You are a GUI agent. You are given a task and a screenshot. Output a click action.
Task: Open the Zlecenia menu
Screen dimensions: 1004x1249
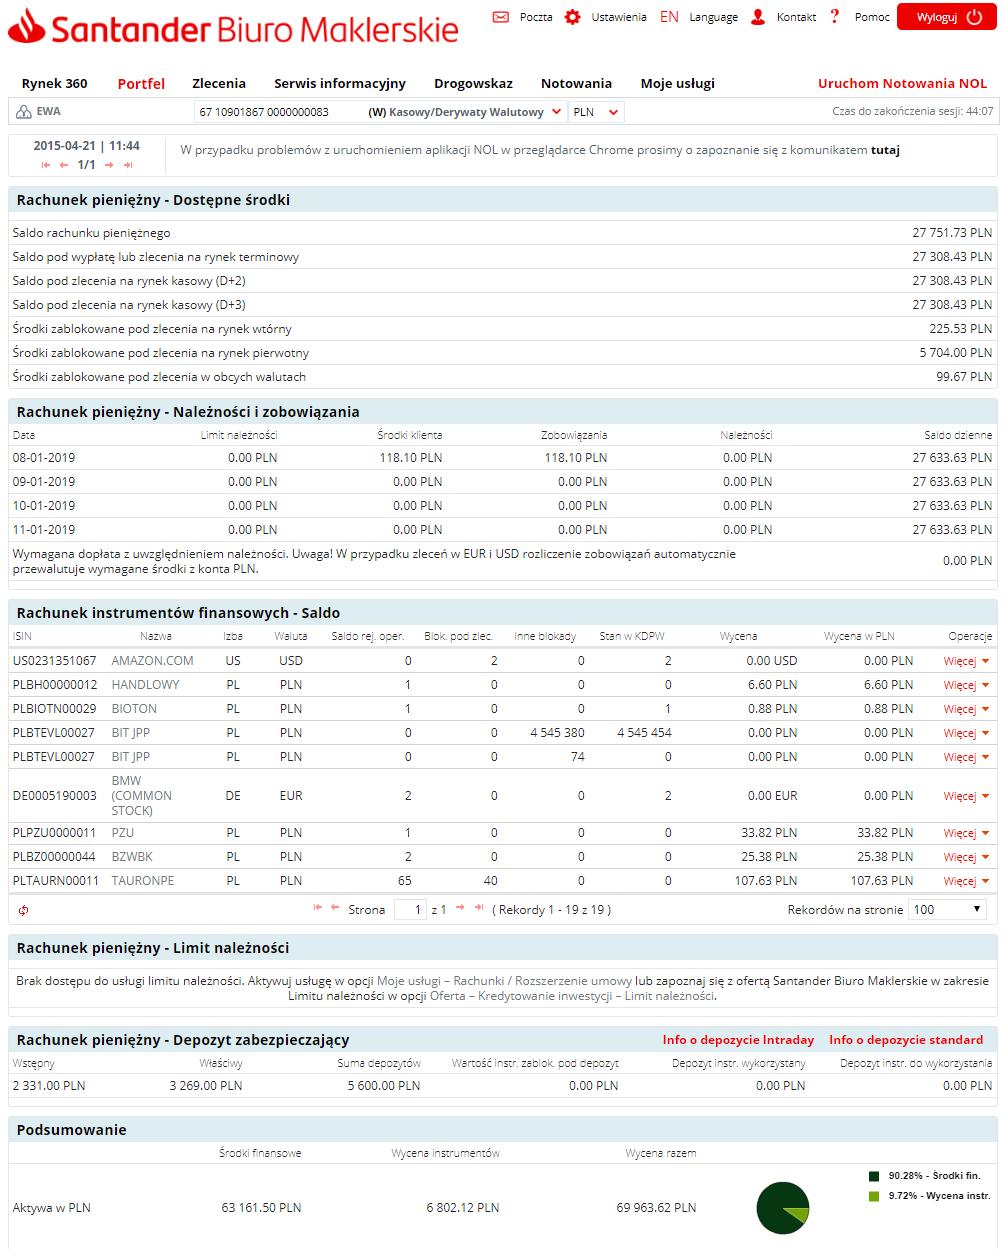click(x=219, y=83)
